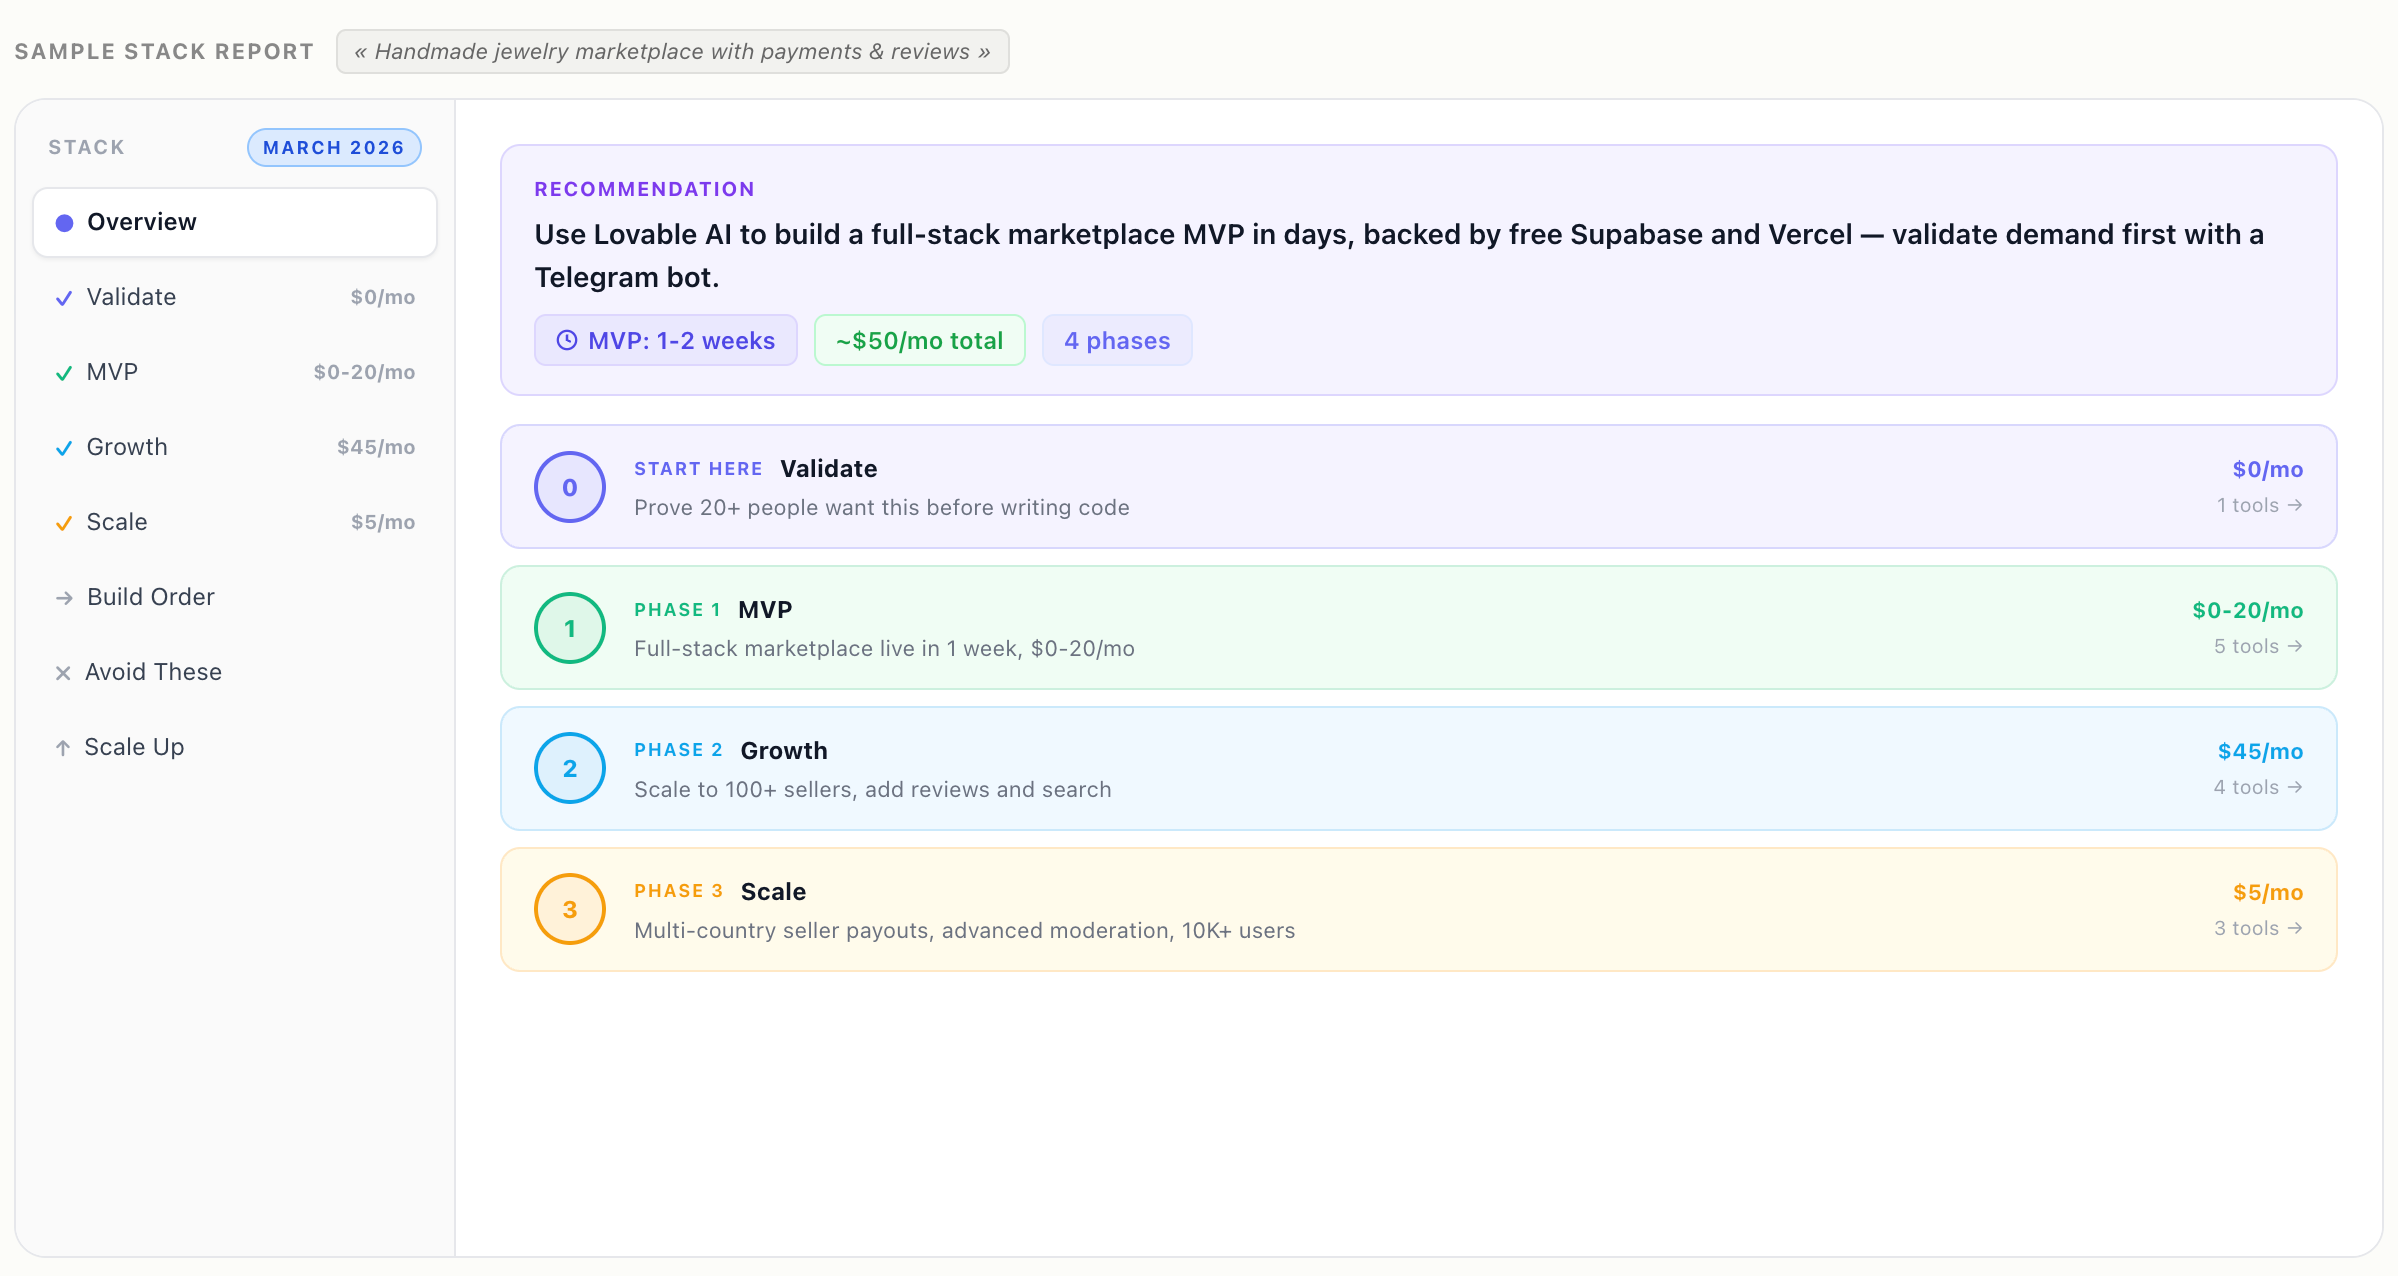Expand the MVP phase's 5 tools link

(x=2257, y=646)
